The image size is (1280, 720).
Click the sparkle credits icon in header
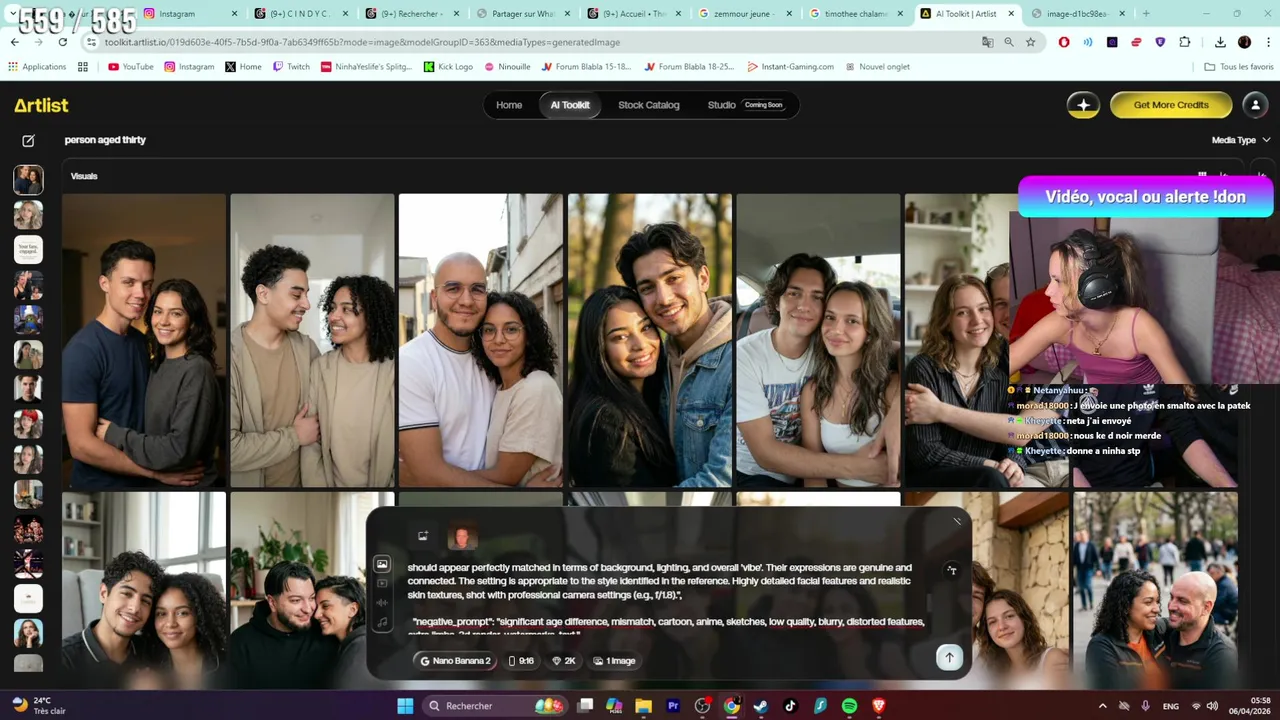1083,105
